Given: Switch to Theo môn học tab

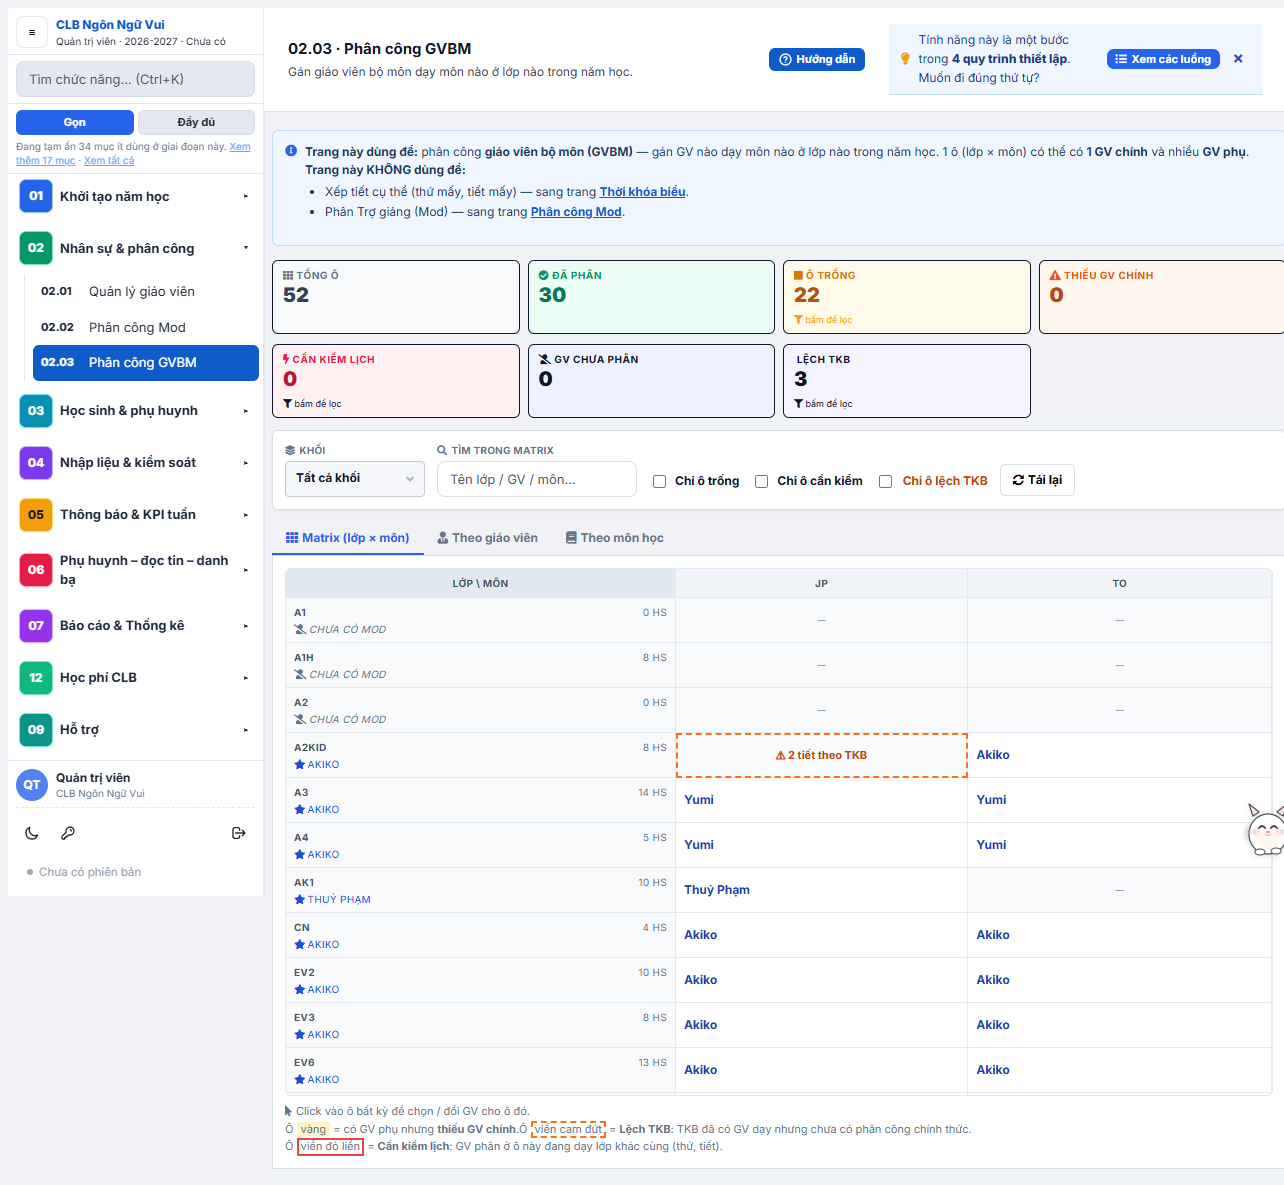Looking at the screenshot, I should tap(614, 538).
